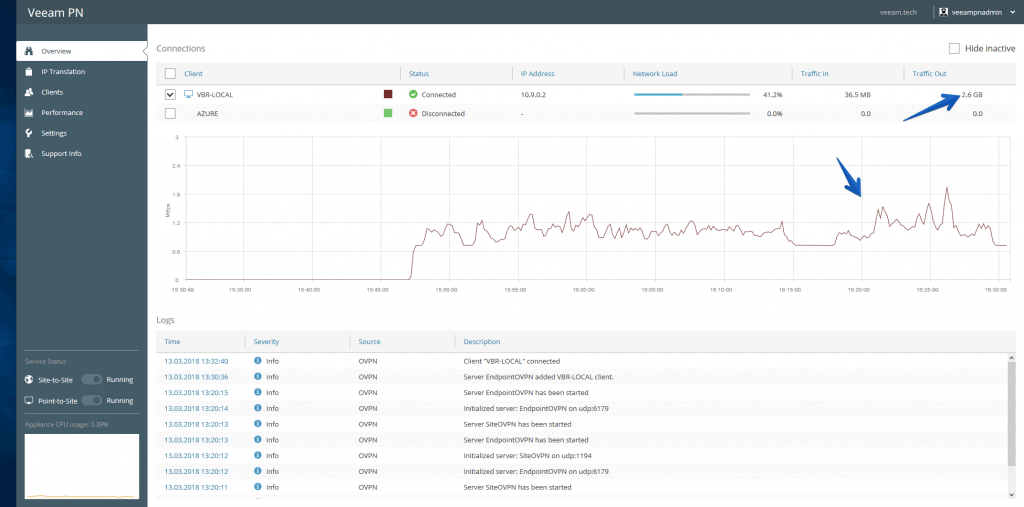Sort logs by Source column
The image size is (1024, 507).
369,342
